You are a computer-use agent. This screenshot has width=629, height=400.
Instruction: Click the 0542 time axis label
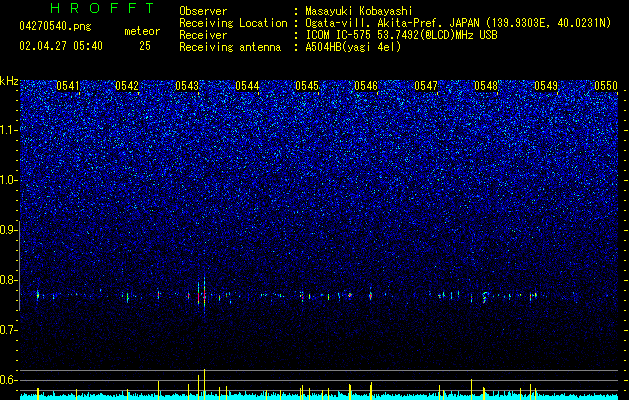[127, 86]
